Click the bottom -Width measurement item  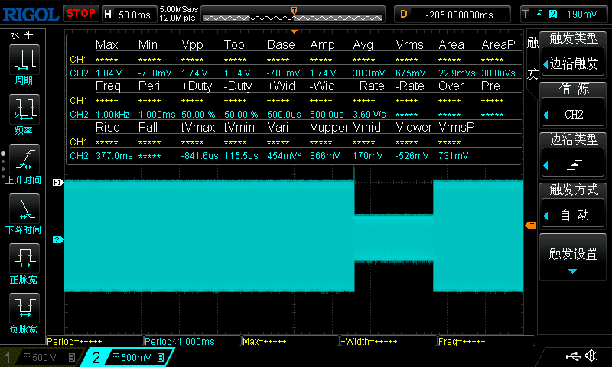click(369, 341)
